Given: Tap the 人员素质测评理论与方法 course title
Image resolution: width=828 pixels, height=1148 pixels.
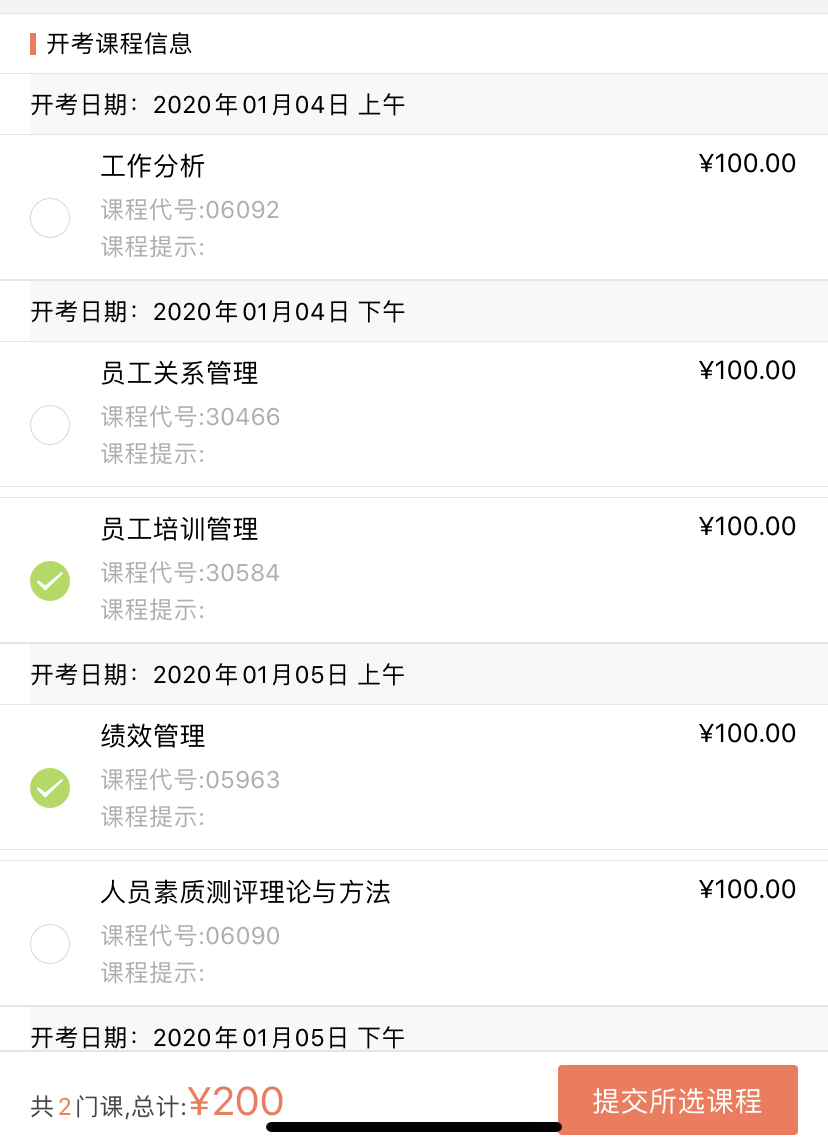Looking at the screenshot, I should coord(245,892).
